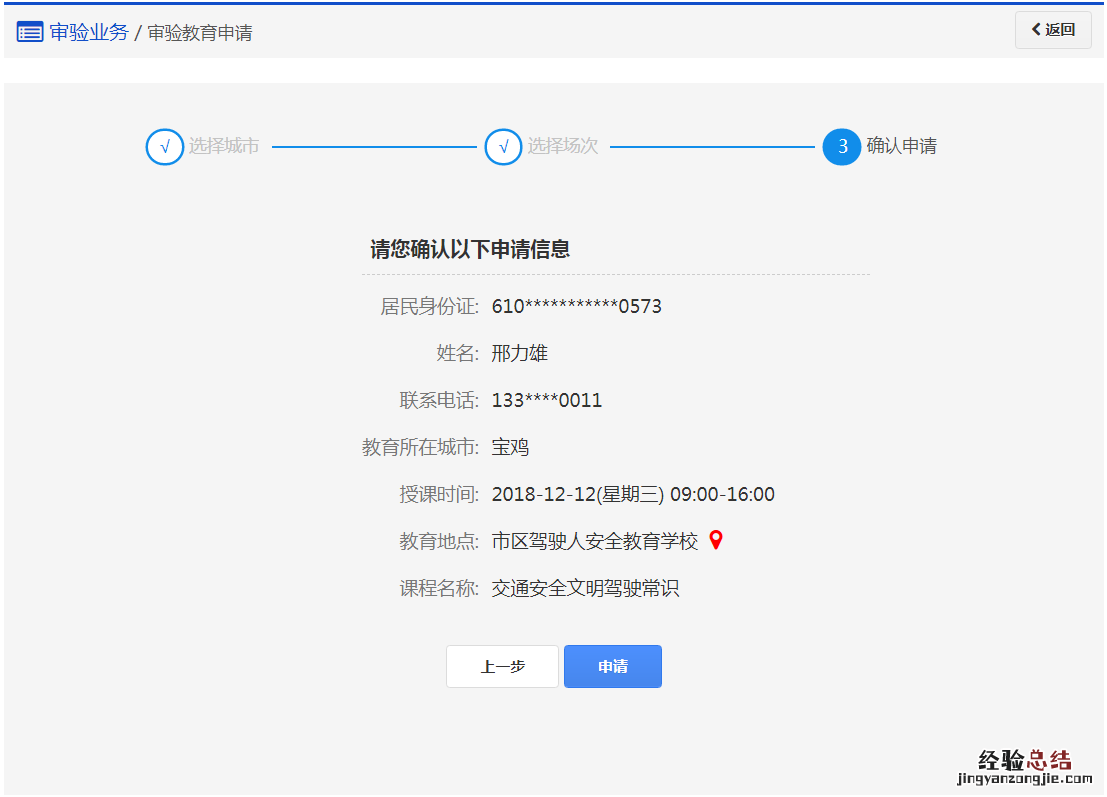Select the 选择场次 step label
The image size is (1107, 797).
coord(563,146)
